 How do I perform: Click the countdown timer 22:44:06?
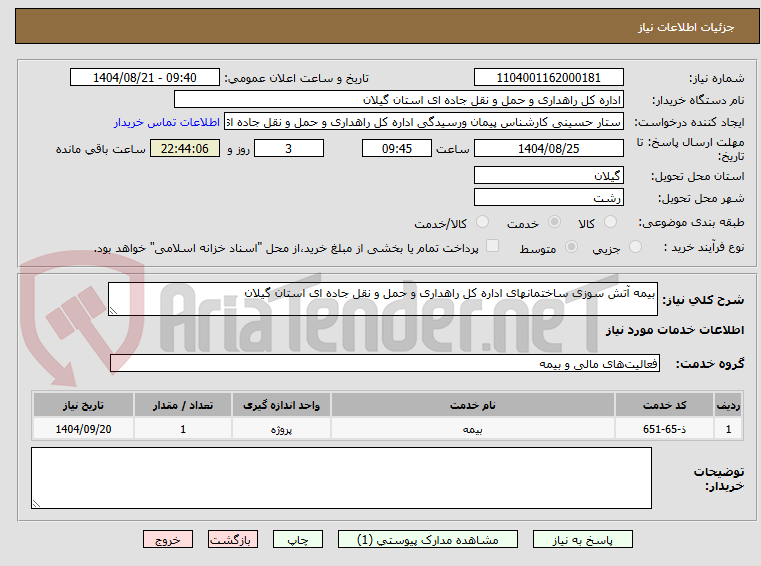point(184,149)
